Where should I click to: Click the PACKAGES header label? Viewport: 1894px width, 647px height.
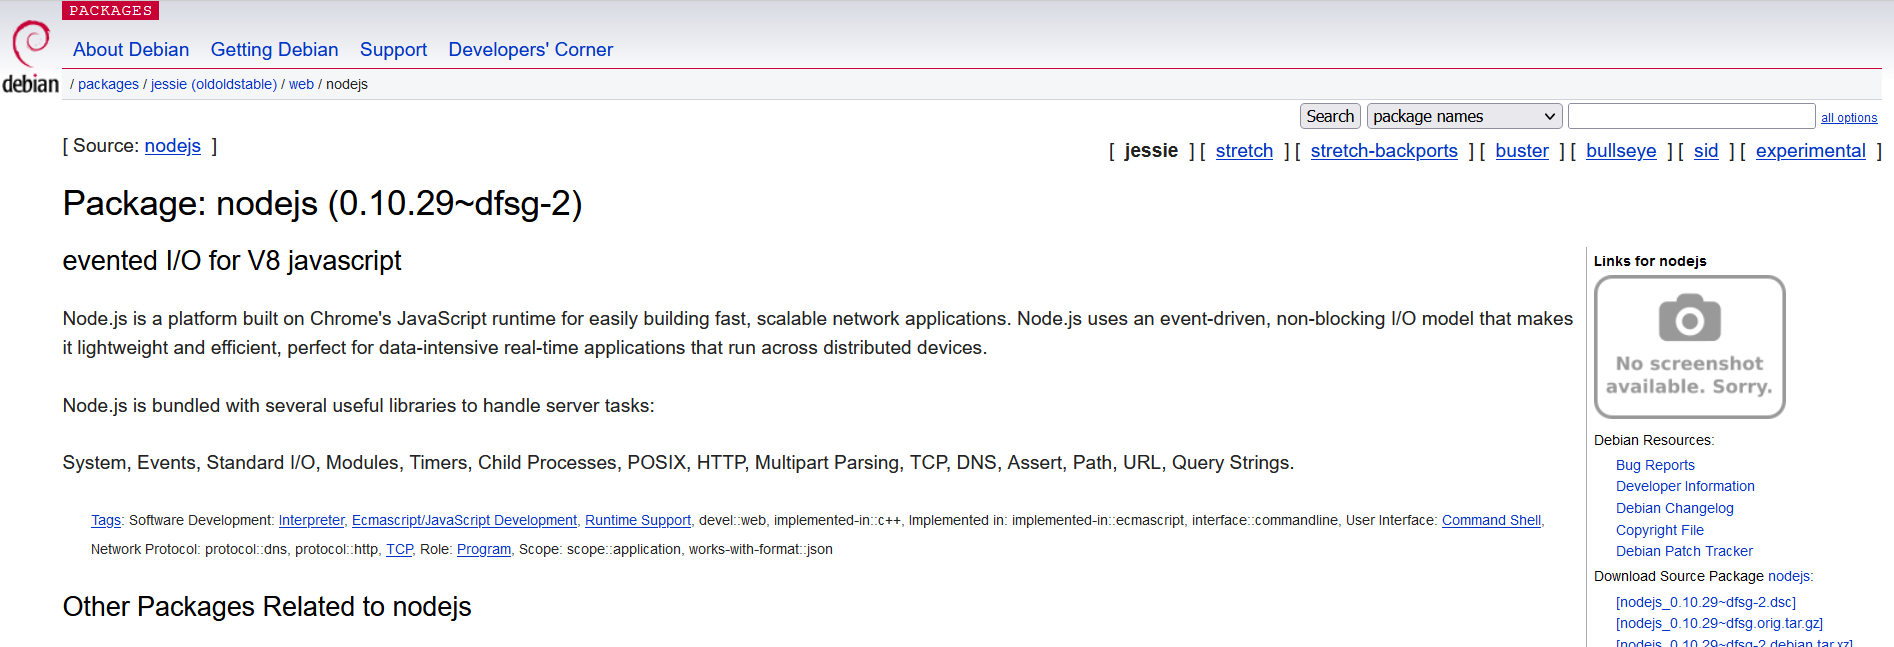tap(111, 10)
